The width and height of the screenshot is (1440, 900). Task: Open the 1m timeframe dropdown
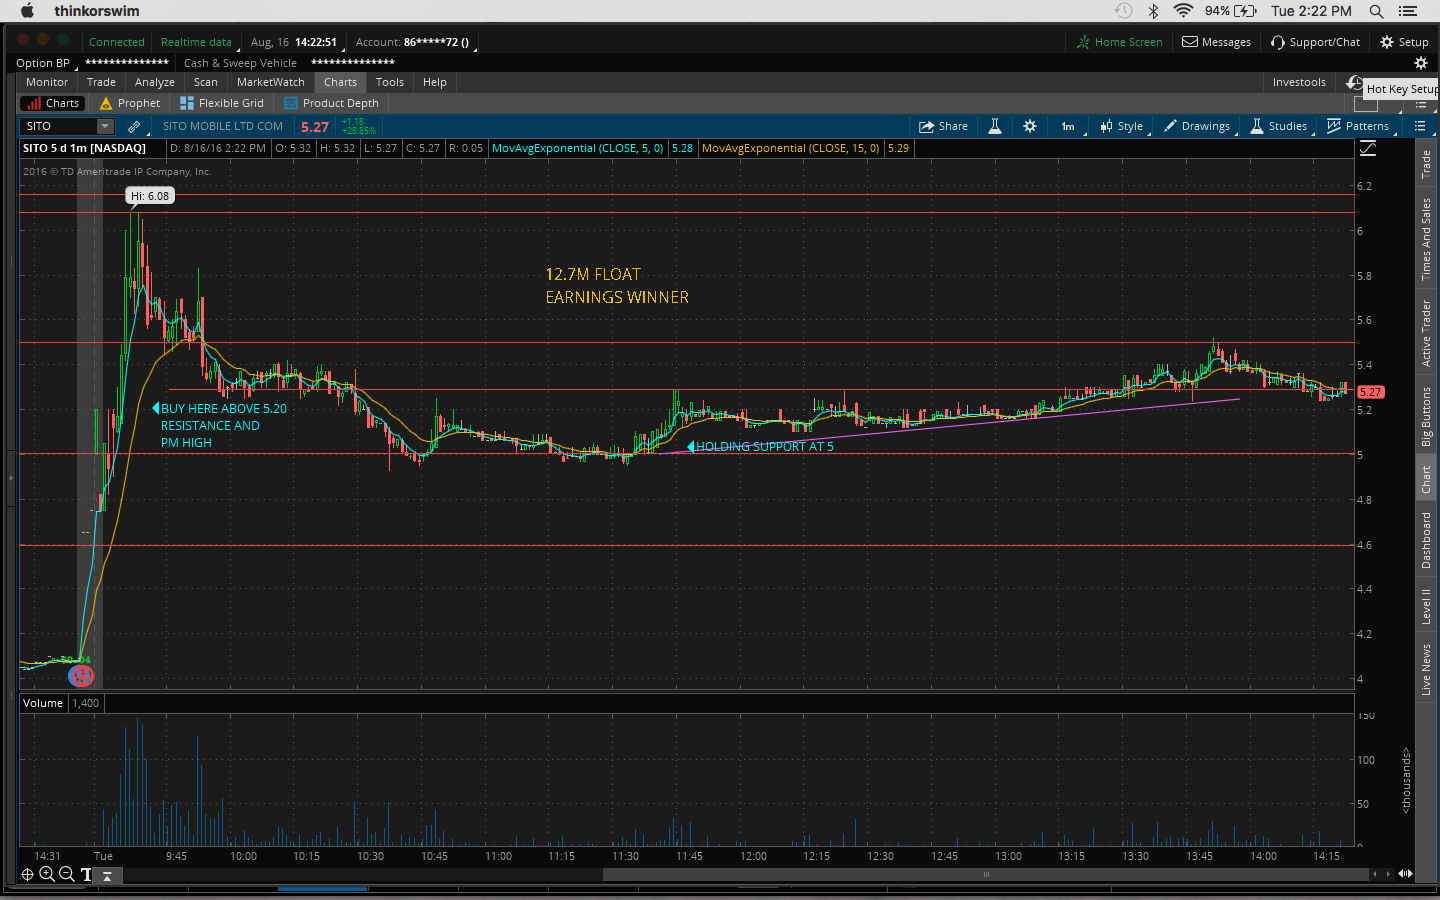coord(1068,126)
